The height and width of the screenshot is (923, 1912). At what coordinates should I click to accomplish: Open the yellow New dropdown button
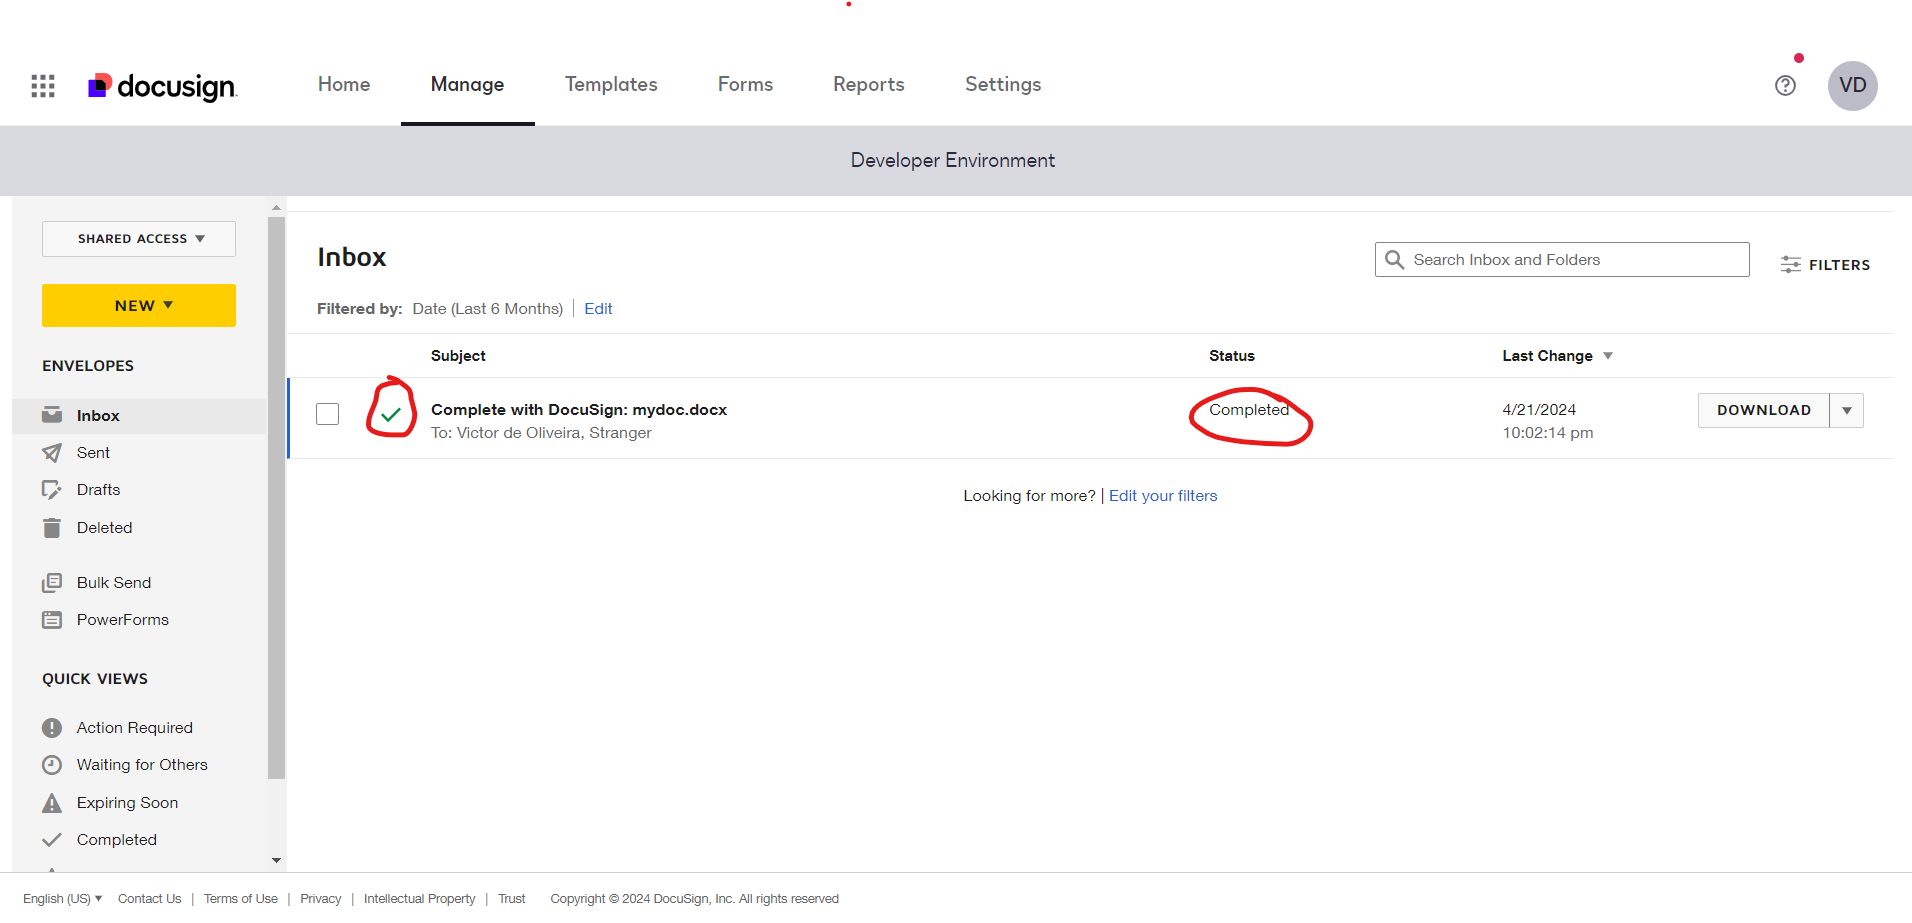click(139, 305)
